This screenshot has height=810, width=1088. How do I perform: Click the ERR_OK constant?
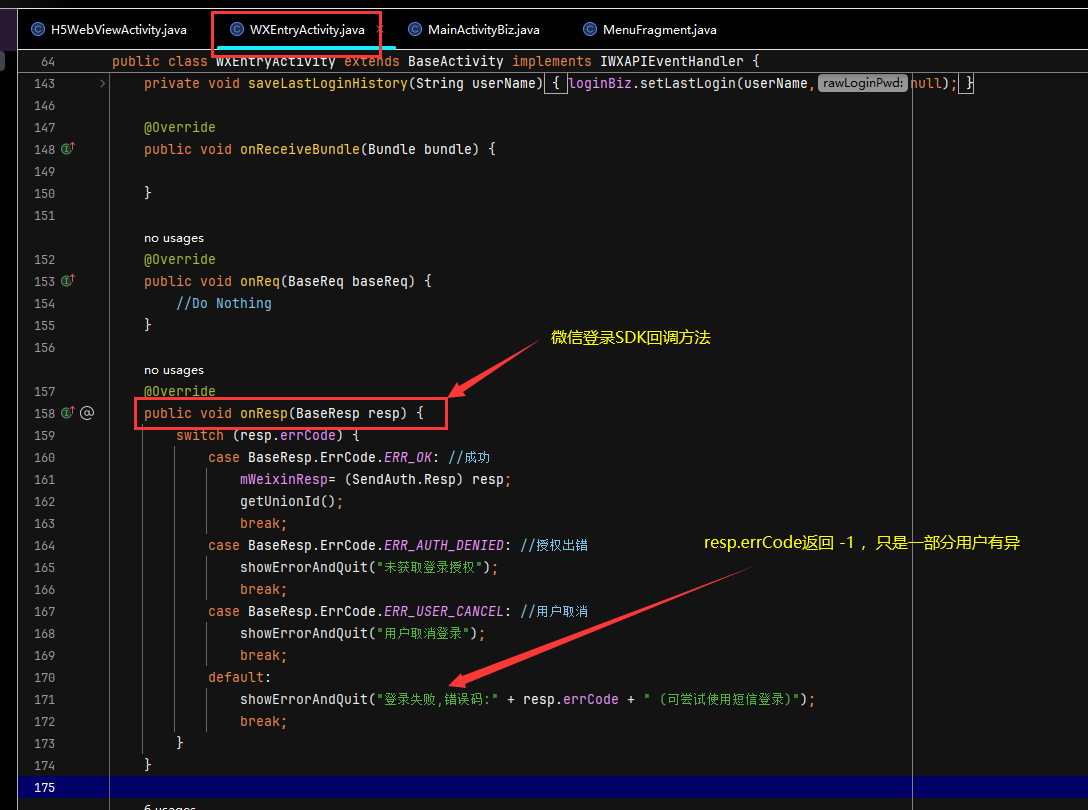point(408,457)
